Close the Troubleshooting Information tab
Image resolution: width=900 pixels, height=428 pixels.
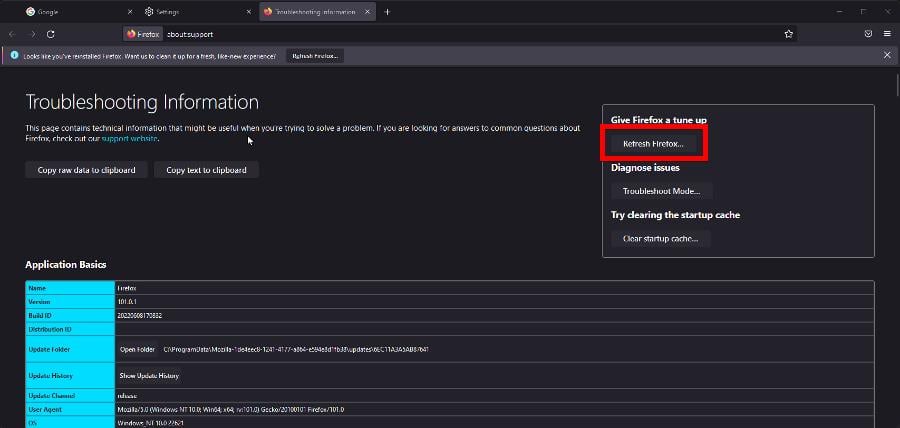pos(367,12)
